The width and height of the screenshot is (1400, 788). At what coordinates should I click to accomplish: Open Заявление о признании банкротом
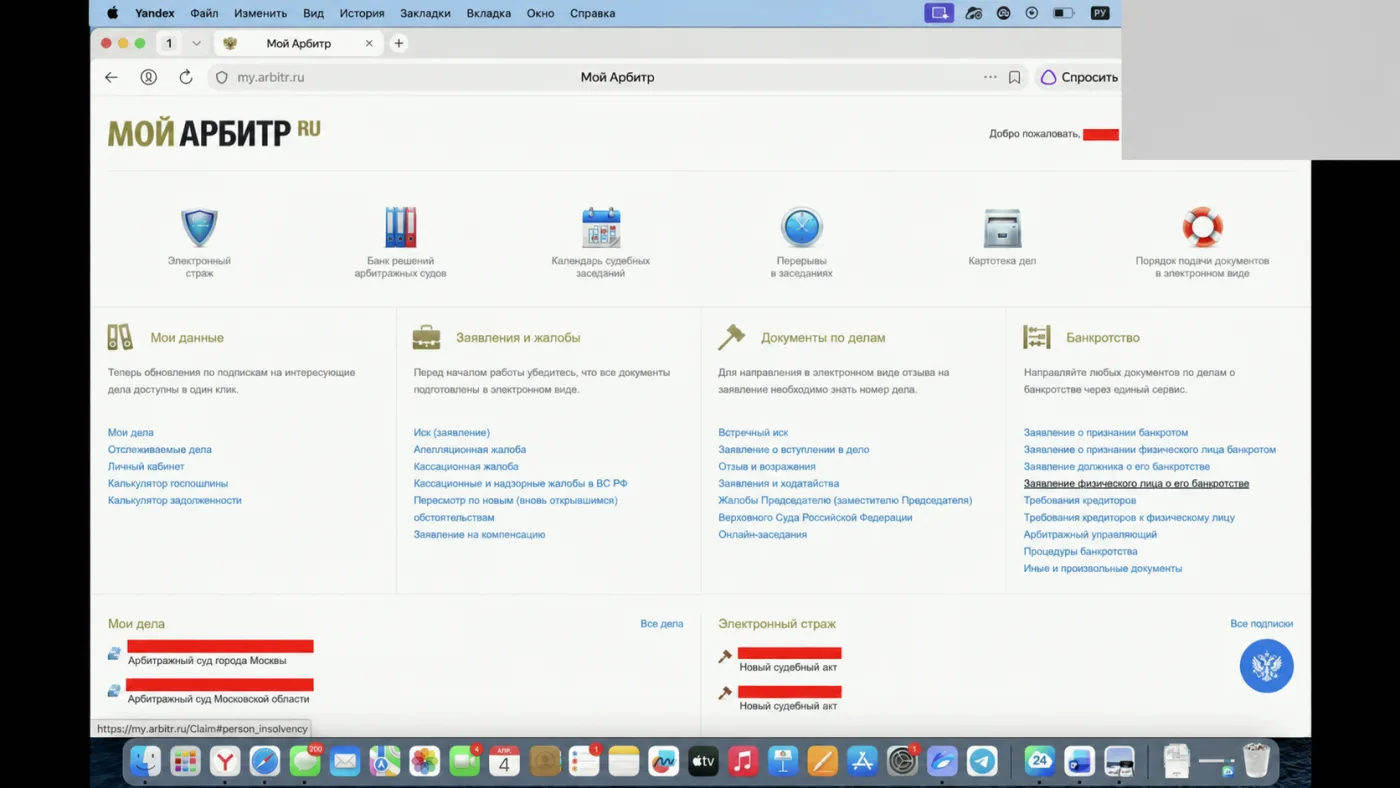[x=1106, y=433]
